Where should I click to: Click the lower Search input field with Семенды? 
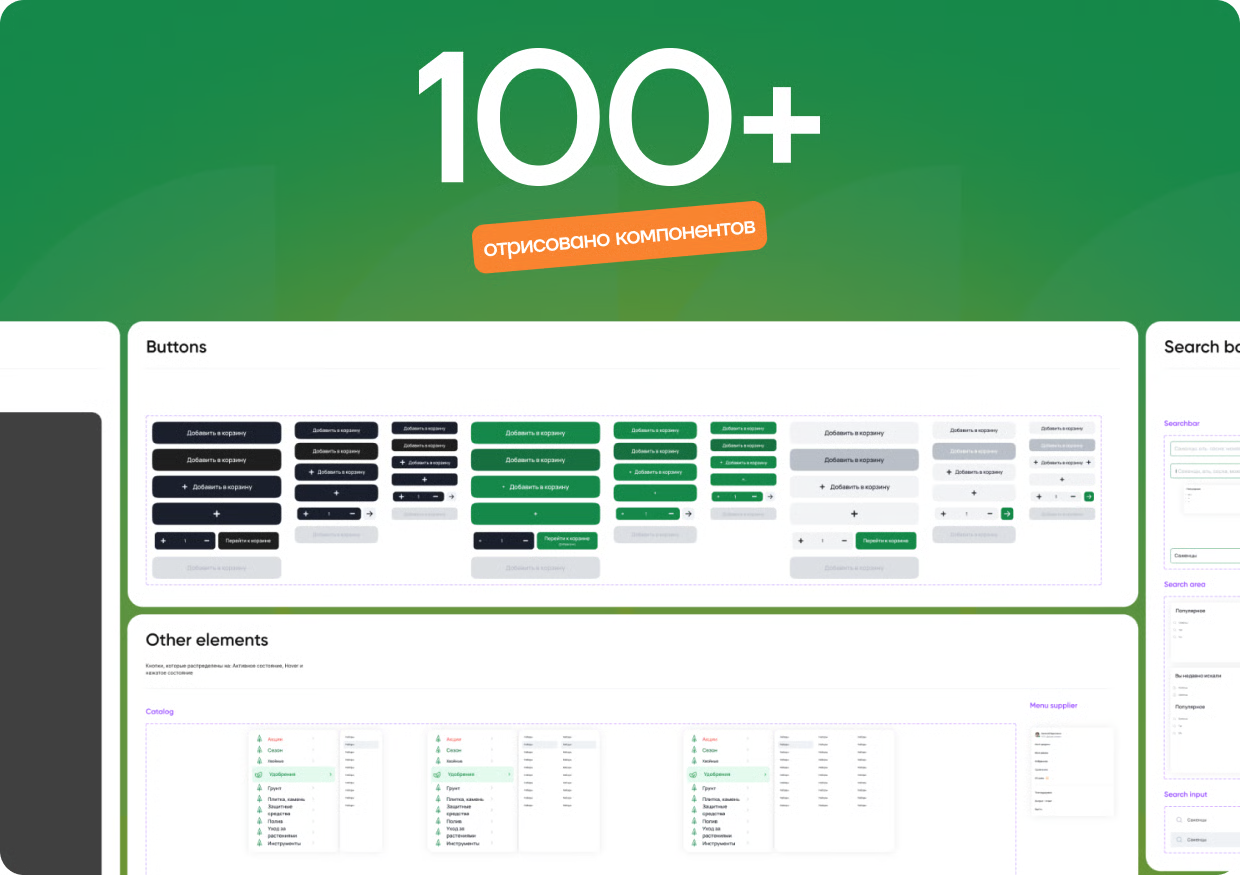click(x=1206, y=839)
